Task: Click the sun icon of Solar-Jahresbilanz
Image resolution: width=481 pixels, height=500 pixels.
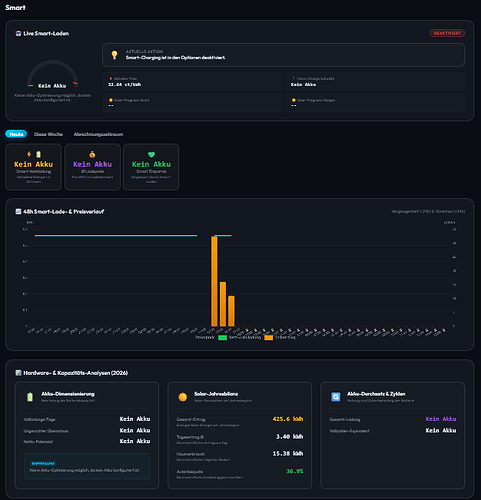Action: pos(183,397)
